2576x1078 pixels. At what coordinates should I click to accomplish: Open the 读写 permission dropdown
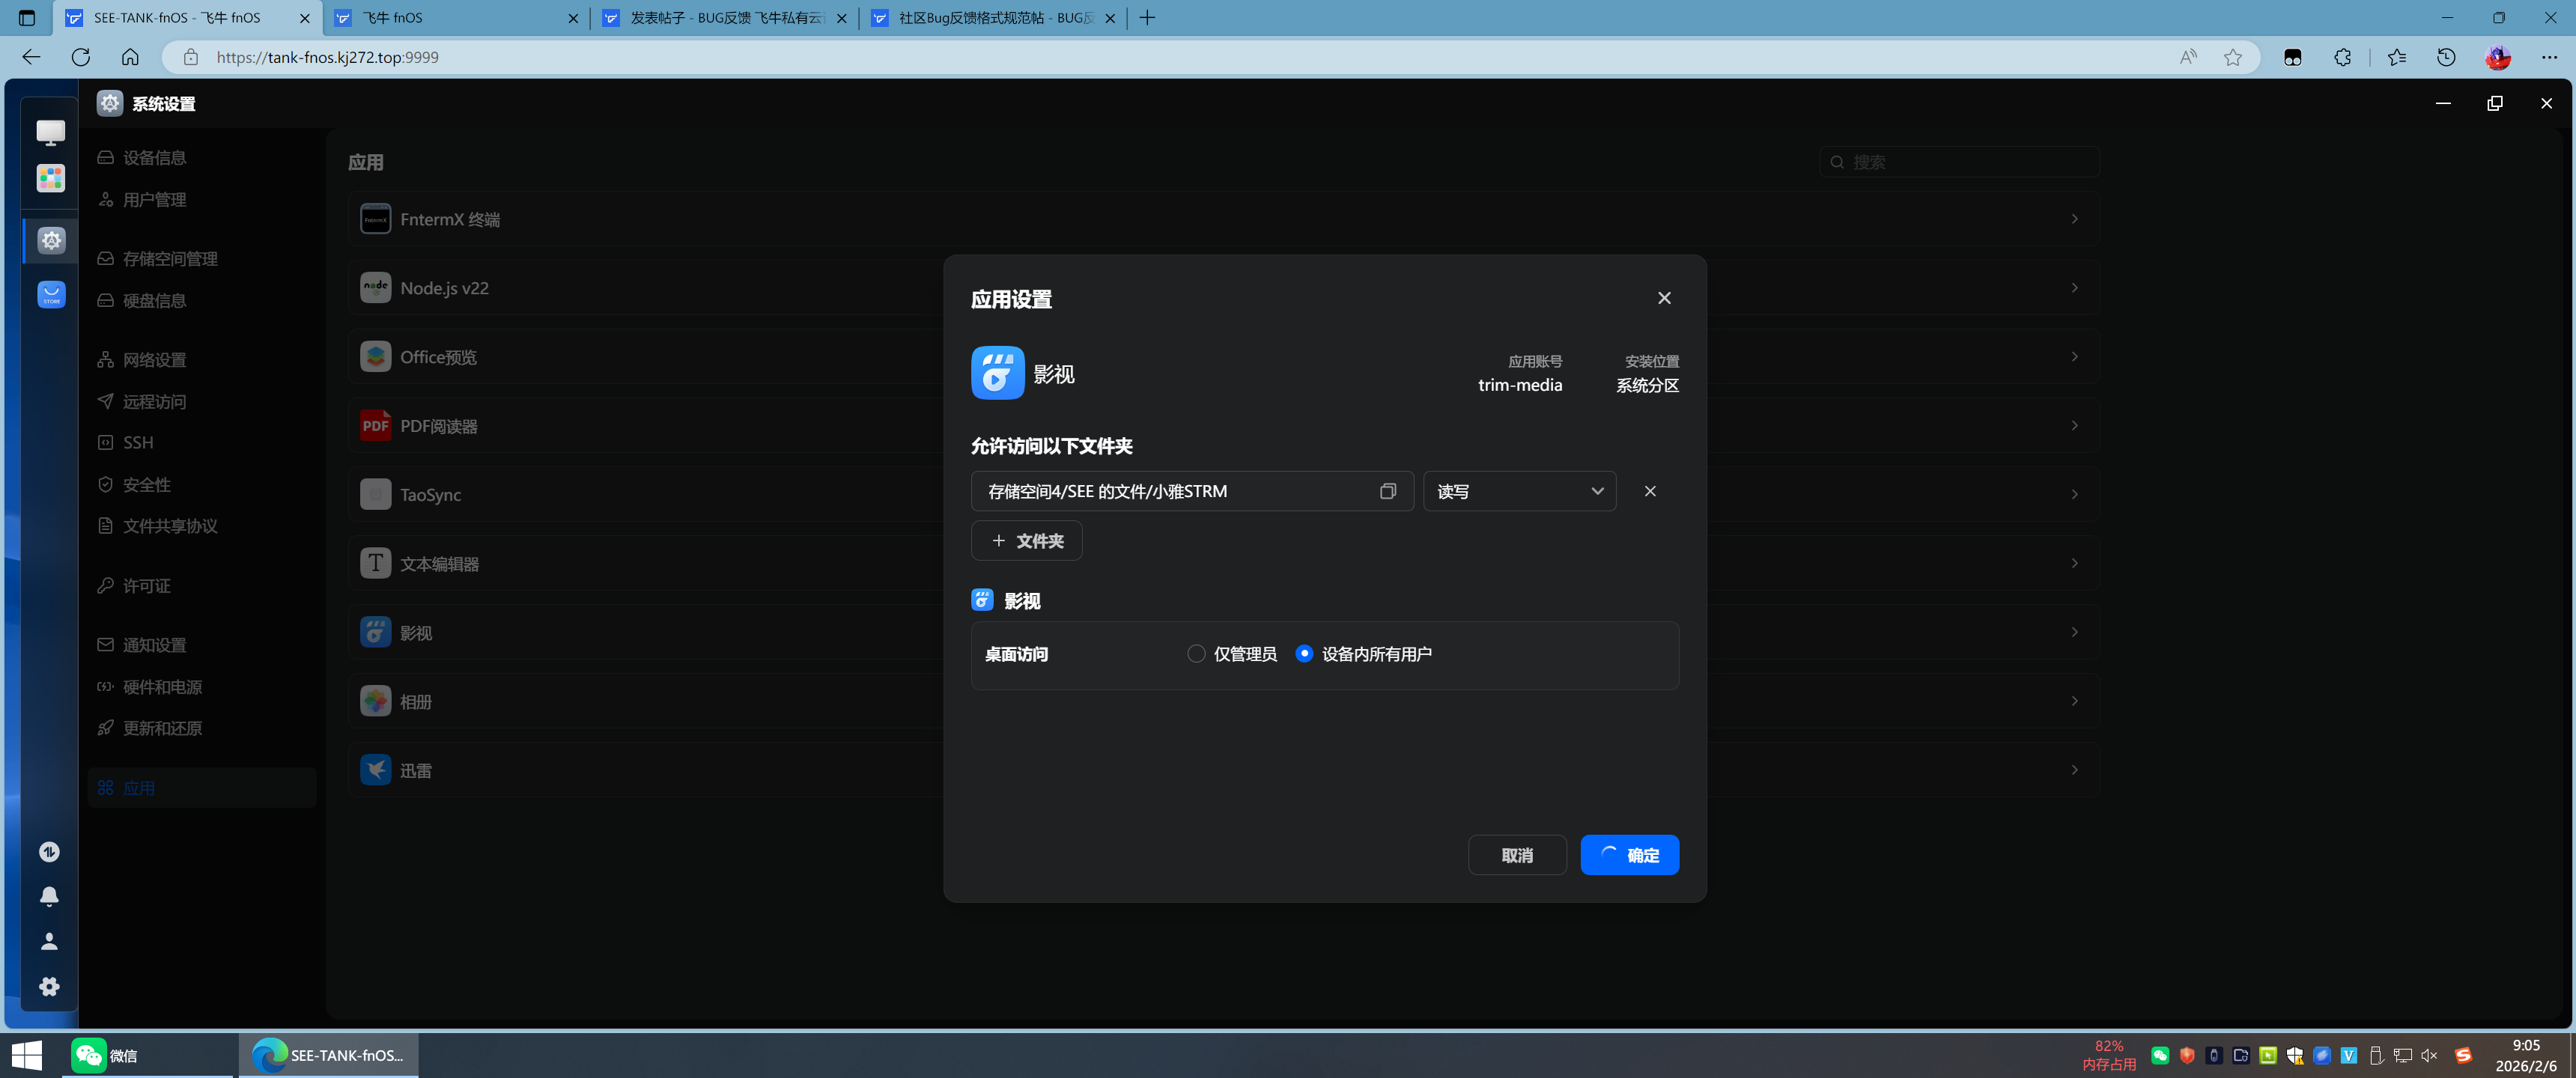1519,491
